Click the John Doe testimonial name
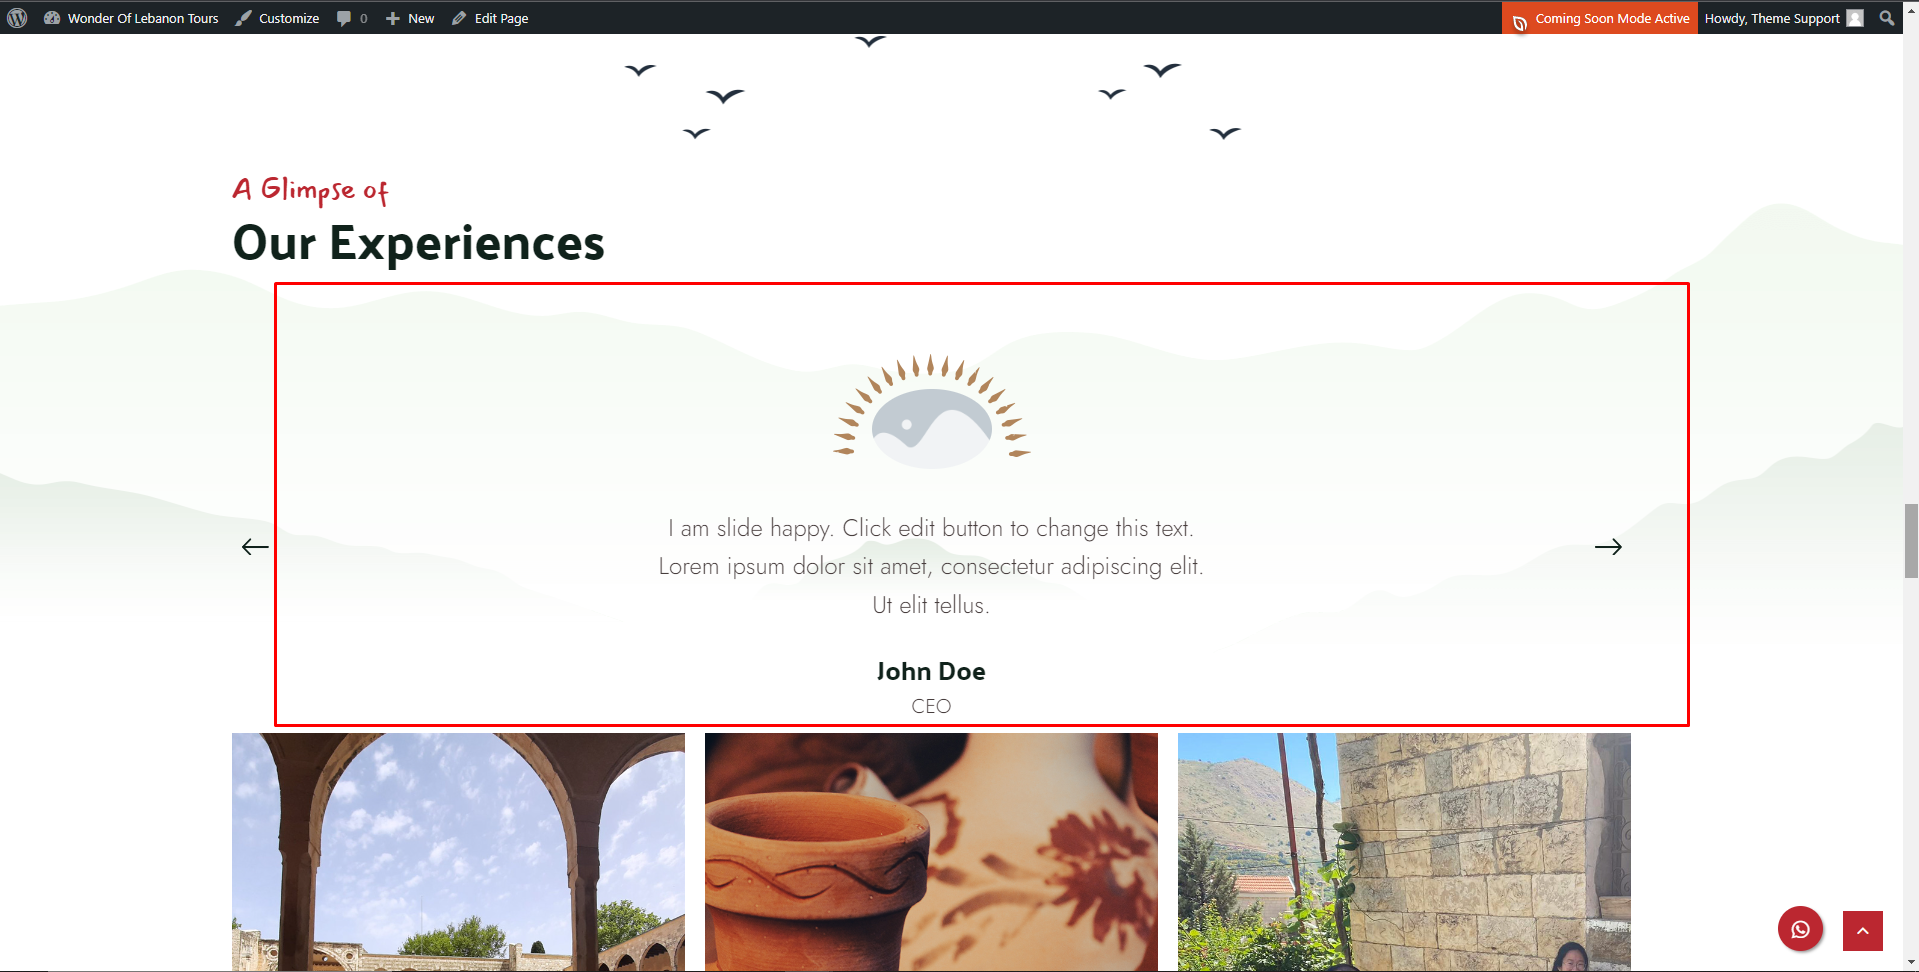Image resolution: width=1919 pixels, height=972 pixels. click(x=931, y=671)
